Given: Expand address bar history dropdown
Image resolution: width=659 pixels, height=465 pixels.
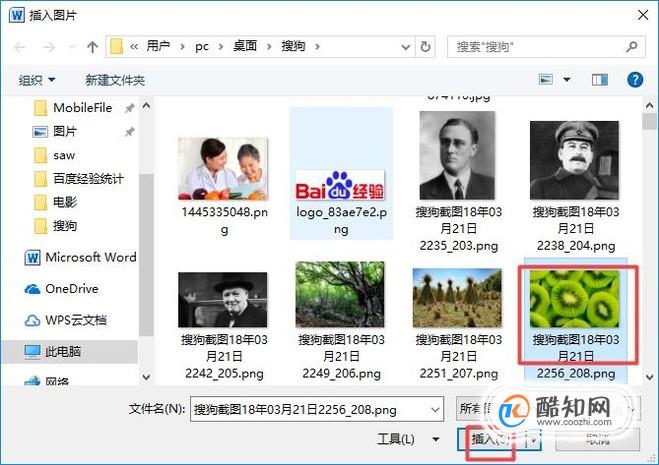Looking at the screenshot, I should 406,47.
